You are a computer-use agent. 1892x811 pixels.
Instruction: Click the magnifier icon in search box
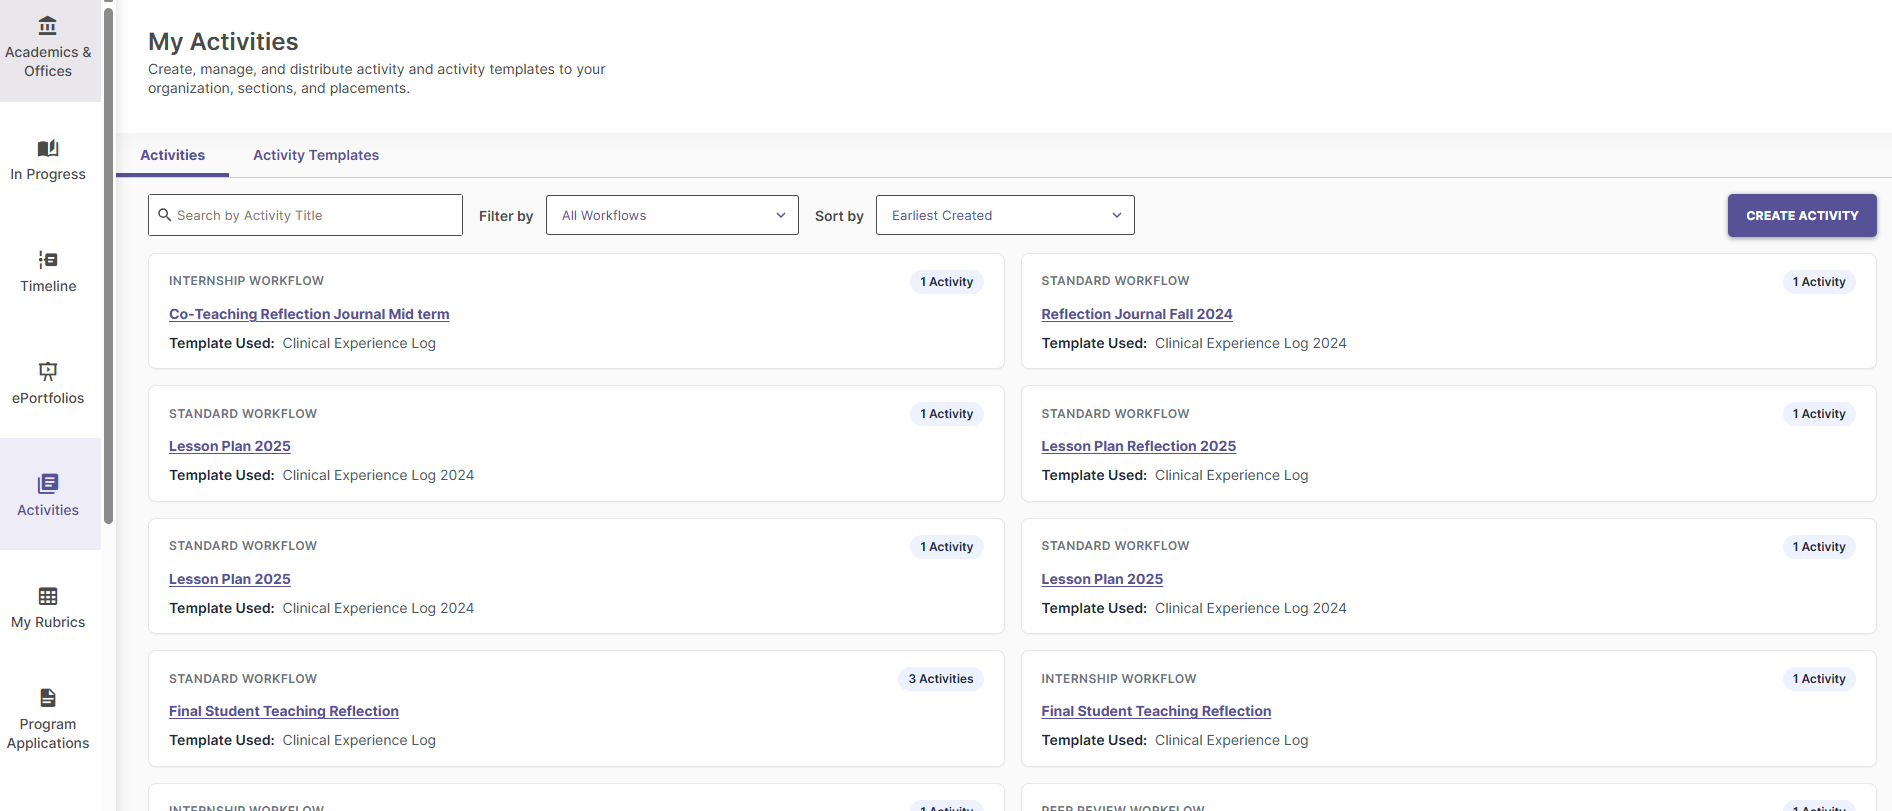(x=165, y=215)
